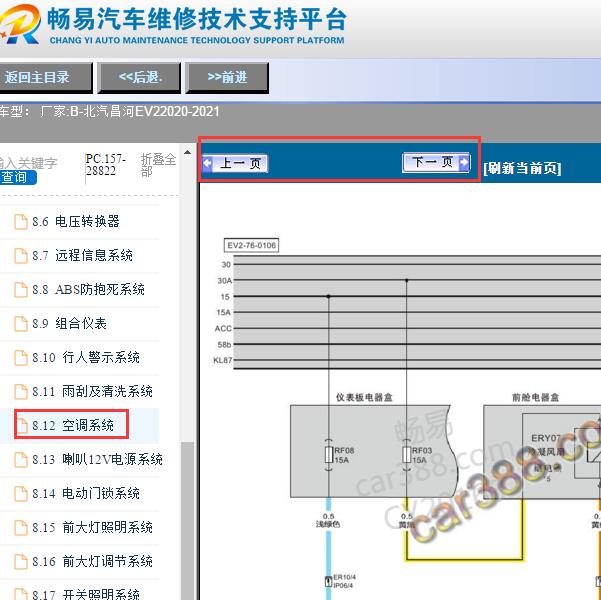Click the 58b power rail label

point(224,345)
